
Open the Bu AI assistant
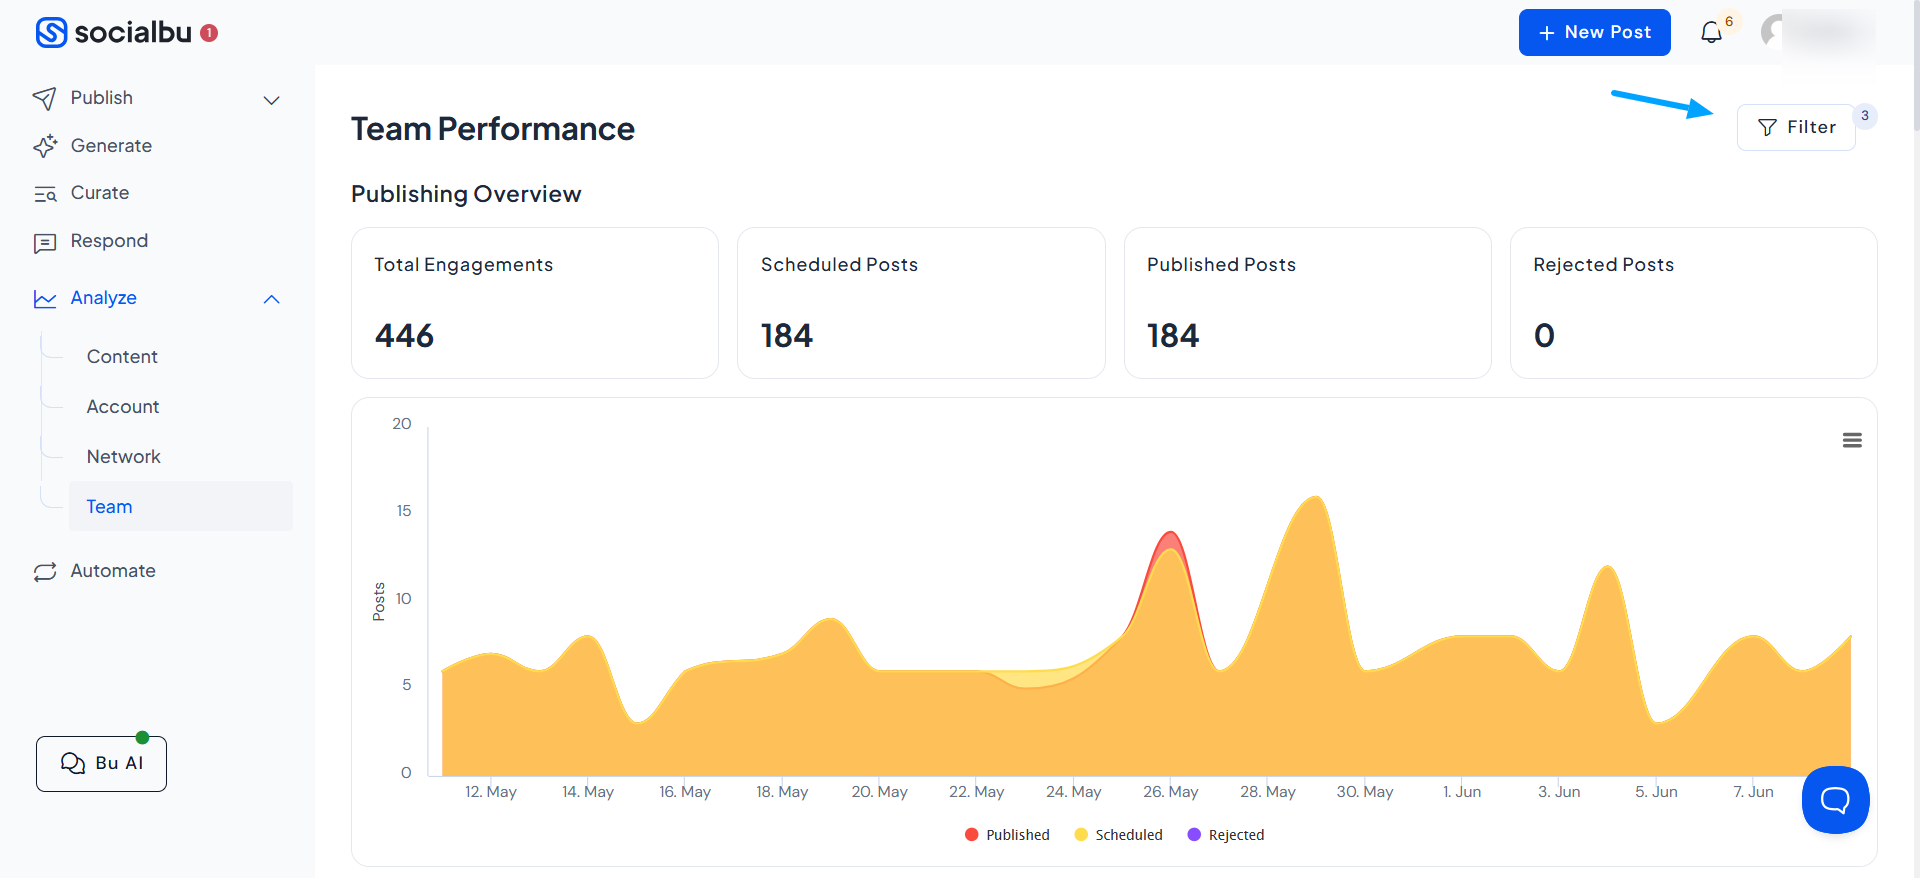[101, 764]
